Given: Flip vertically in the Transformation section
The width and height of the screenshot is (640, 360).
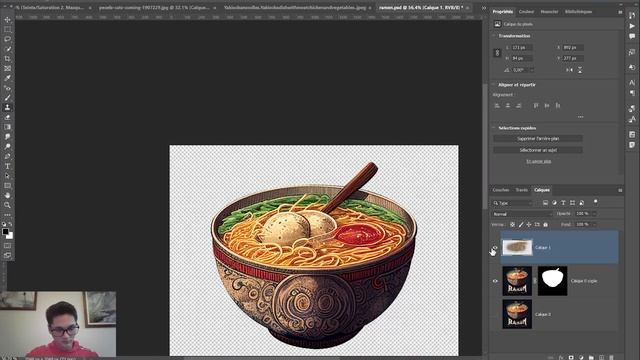Looking at the screenshot, I should 580,70.
